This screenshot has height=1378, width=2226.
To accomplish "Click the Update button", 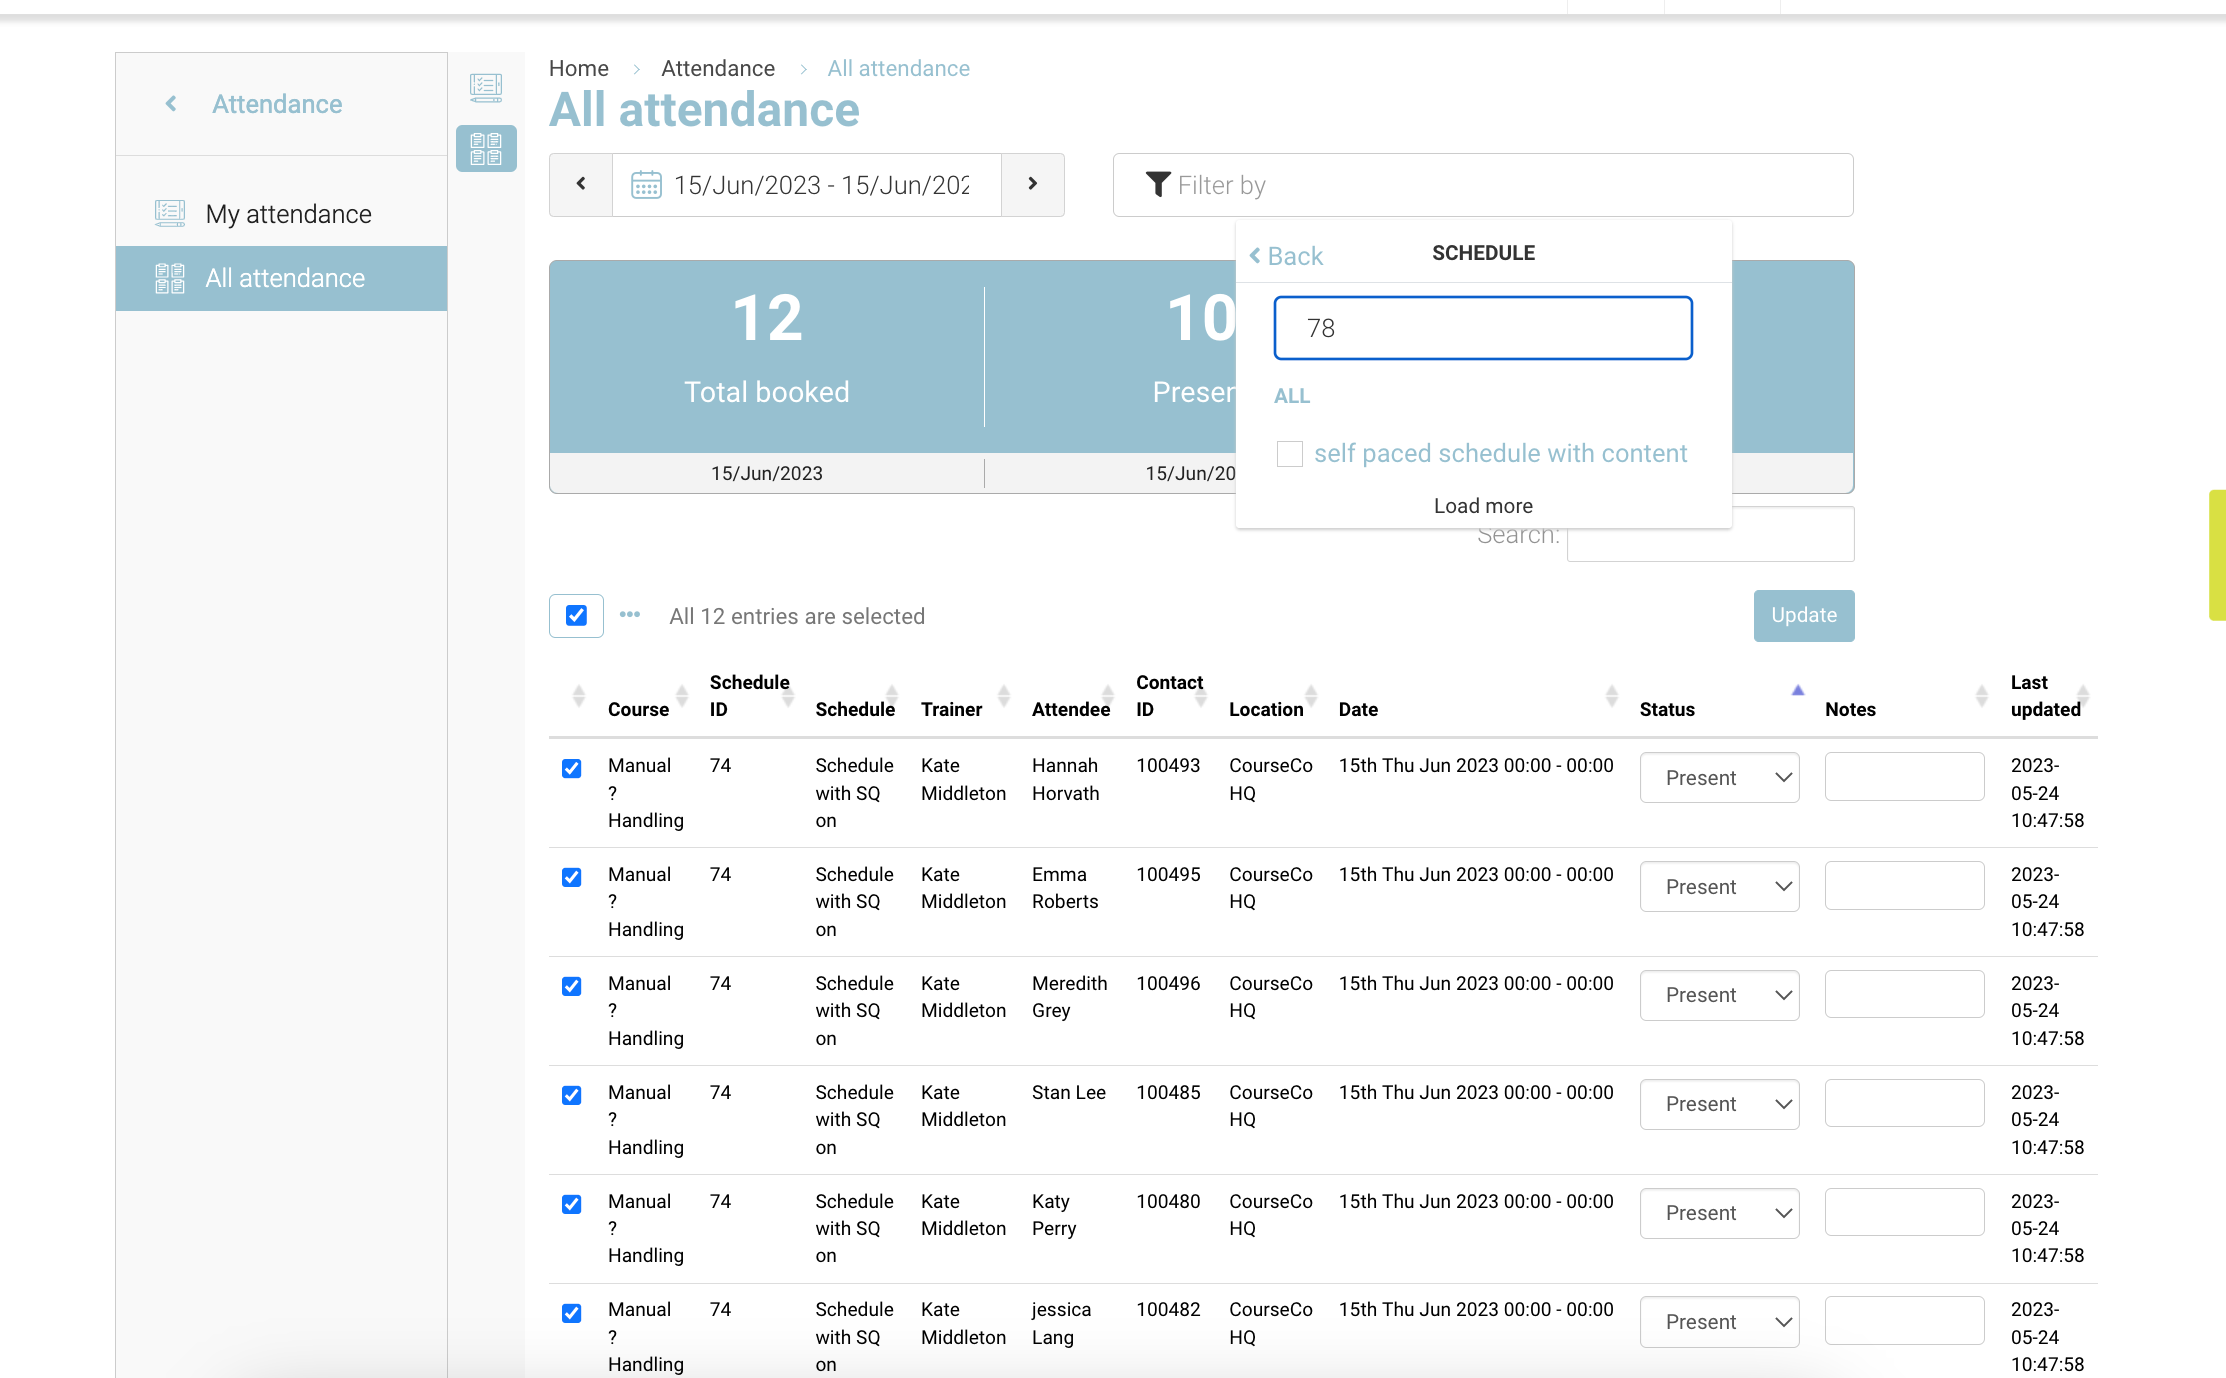I will pyautogui.click(x=1803, y=615).
